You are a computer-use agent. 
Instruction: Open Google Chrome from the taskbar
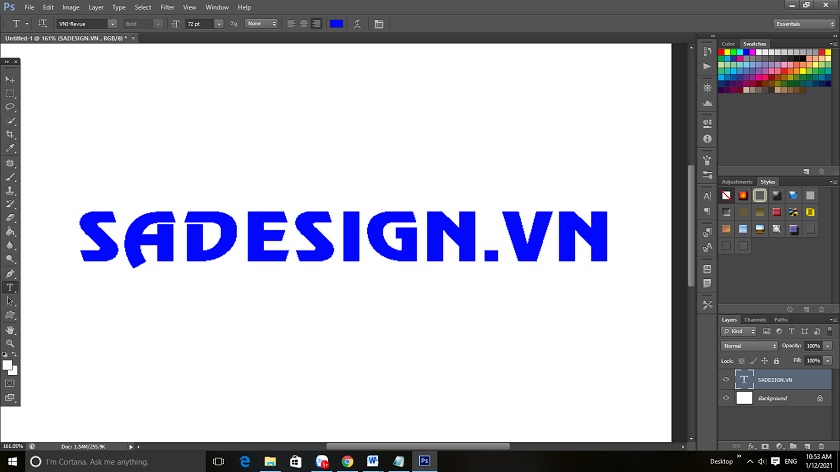(x=347, y=461)
